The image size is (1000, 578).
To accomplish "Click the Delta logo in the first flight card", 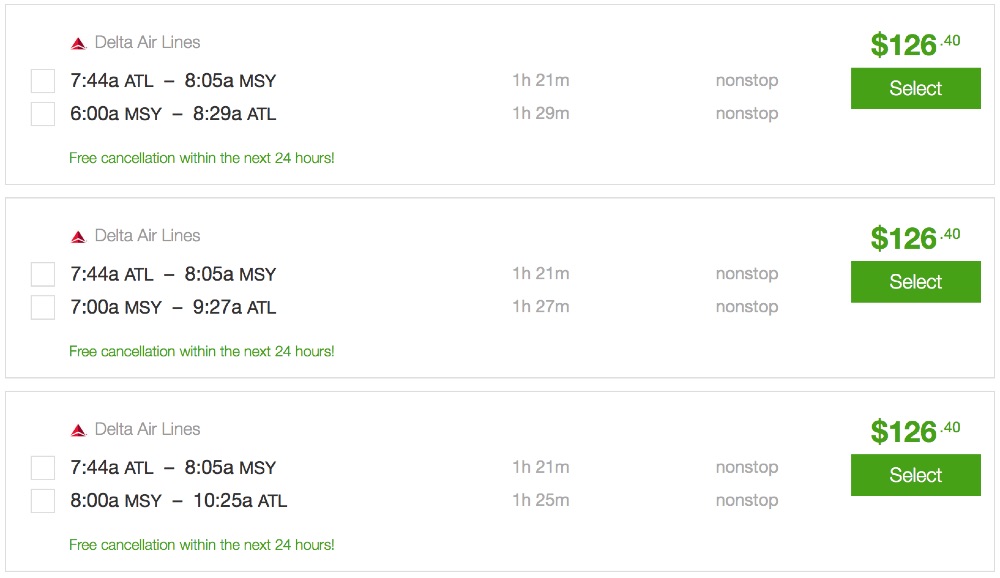I will coord(78,43).
